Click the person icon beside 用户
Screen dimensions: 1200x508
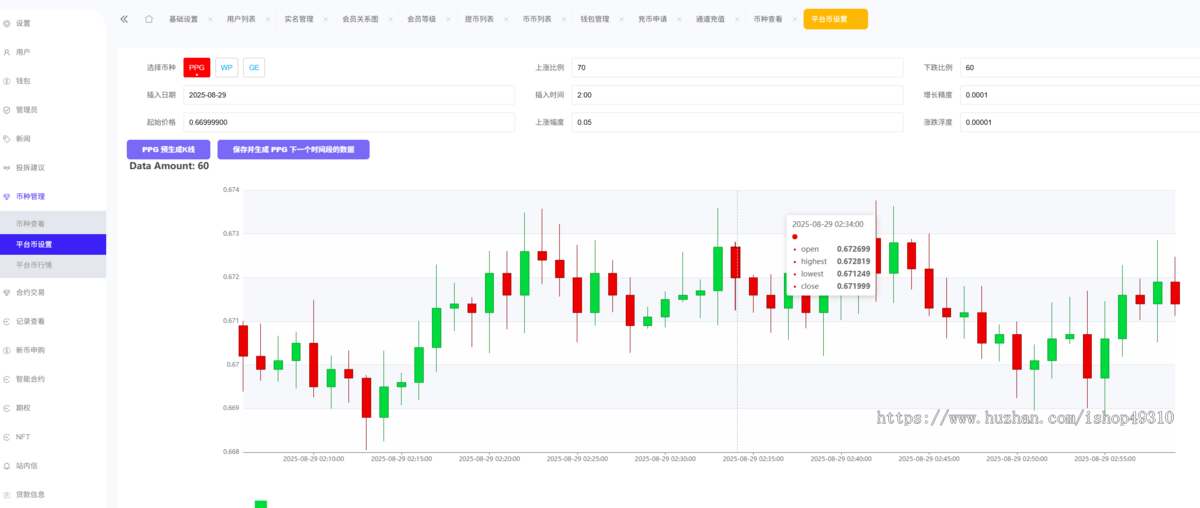click(x=7, y=52)
